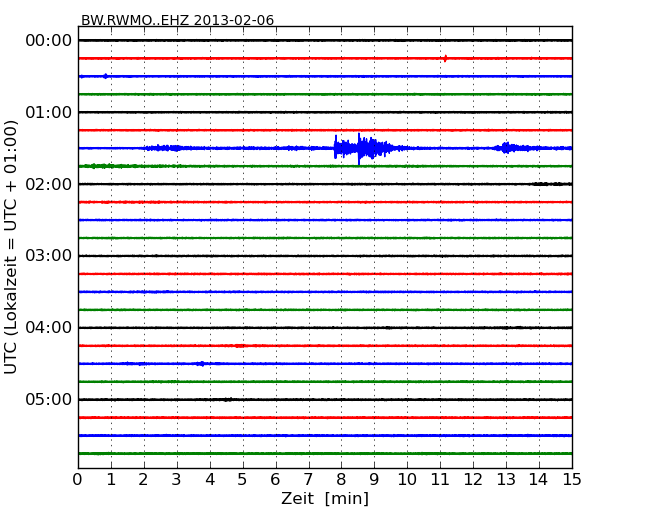The image size is (650, 520).
Task: Click the plot title BW.RWMO..EHZ 2013-02-06
Action: [x=177, y=20]
